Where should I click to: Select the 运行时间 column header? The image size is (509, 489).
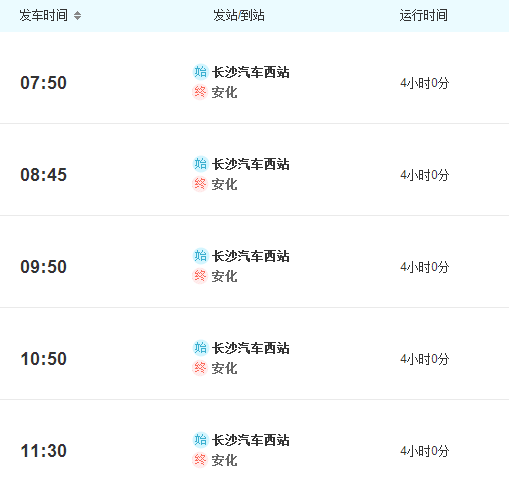(x=423, y=16)
